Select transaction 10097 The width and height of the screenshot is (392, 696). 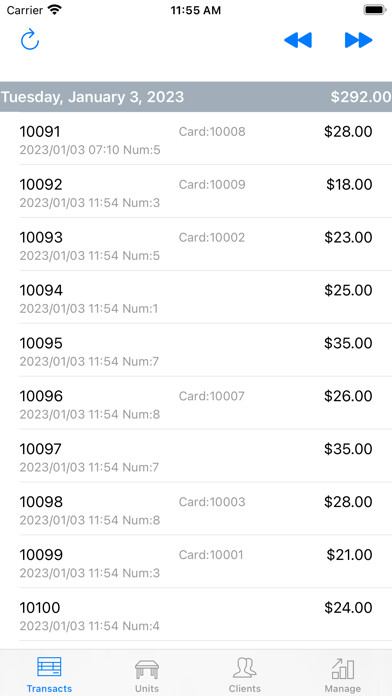pyautogui.click(x=196, y=455)
